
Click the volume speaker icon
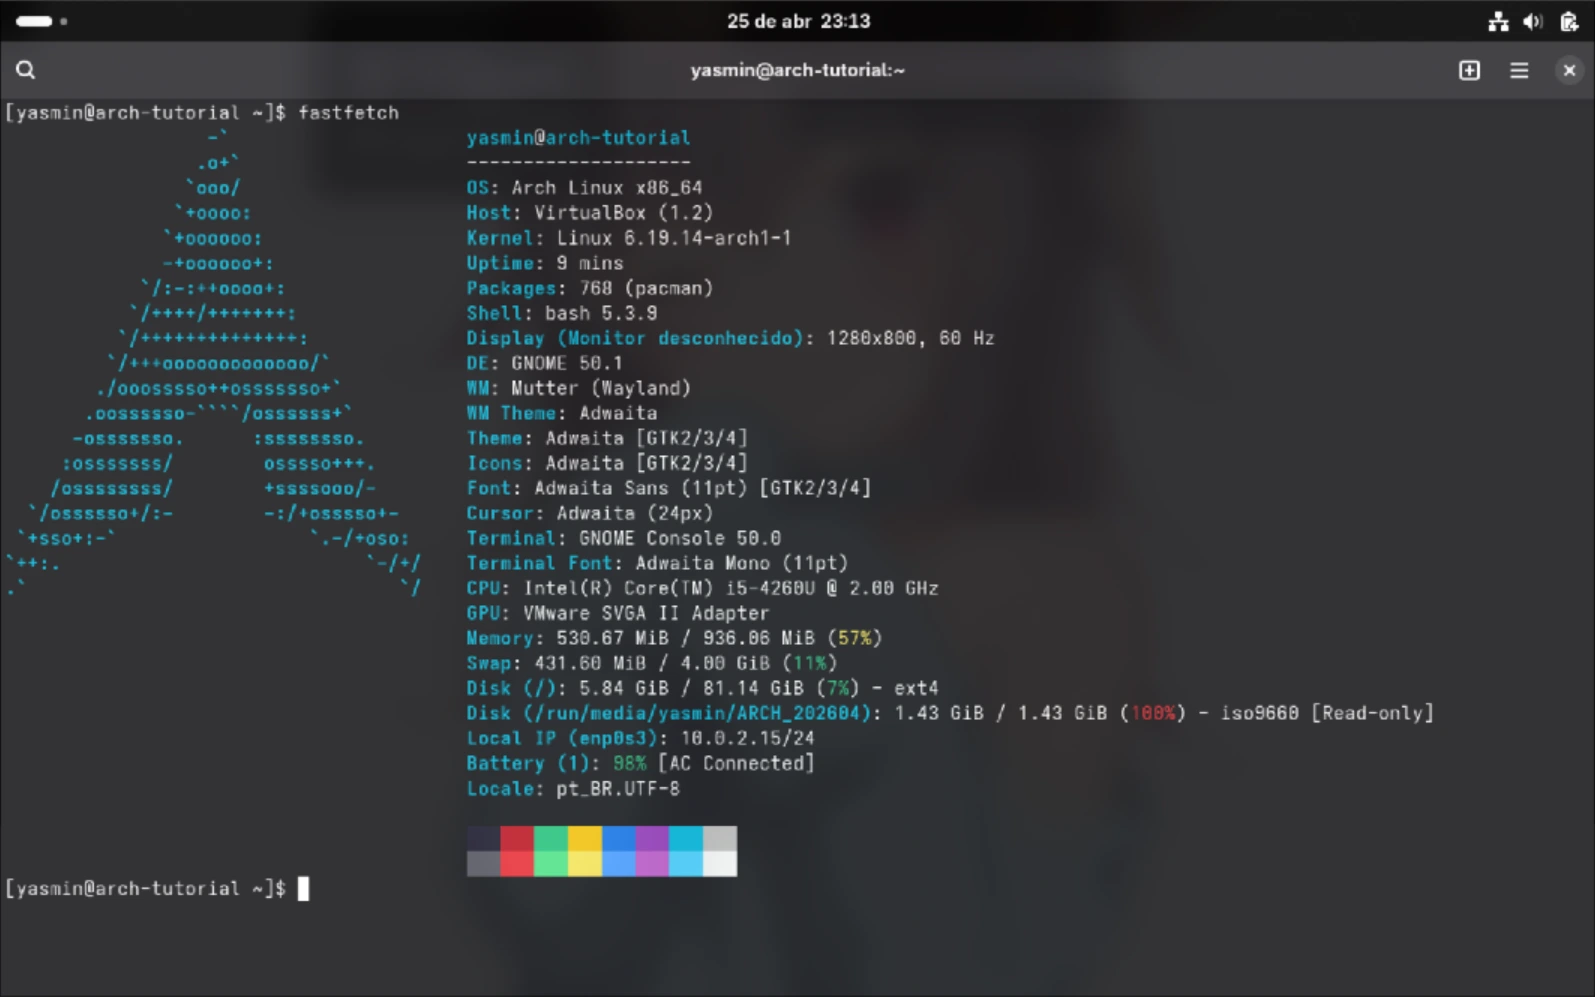click(x=1532, y=21)
